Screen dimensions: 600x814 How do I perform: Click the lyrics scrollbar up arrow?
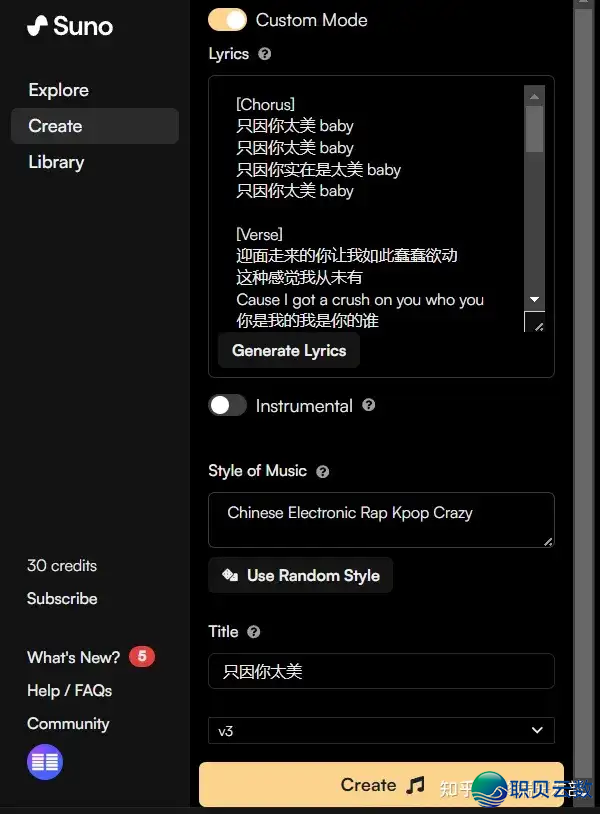point(534,97)
